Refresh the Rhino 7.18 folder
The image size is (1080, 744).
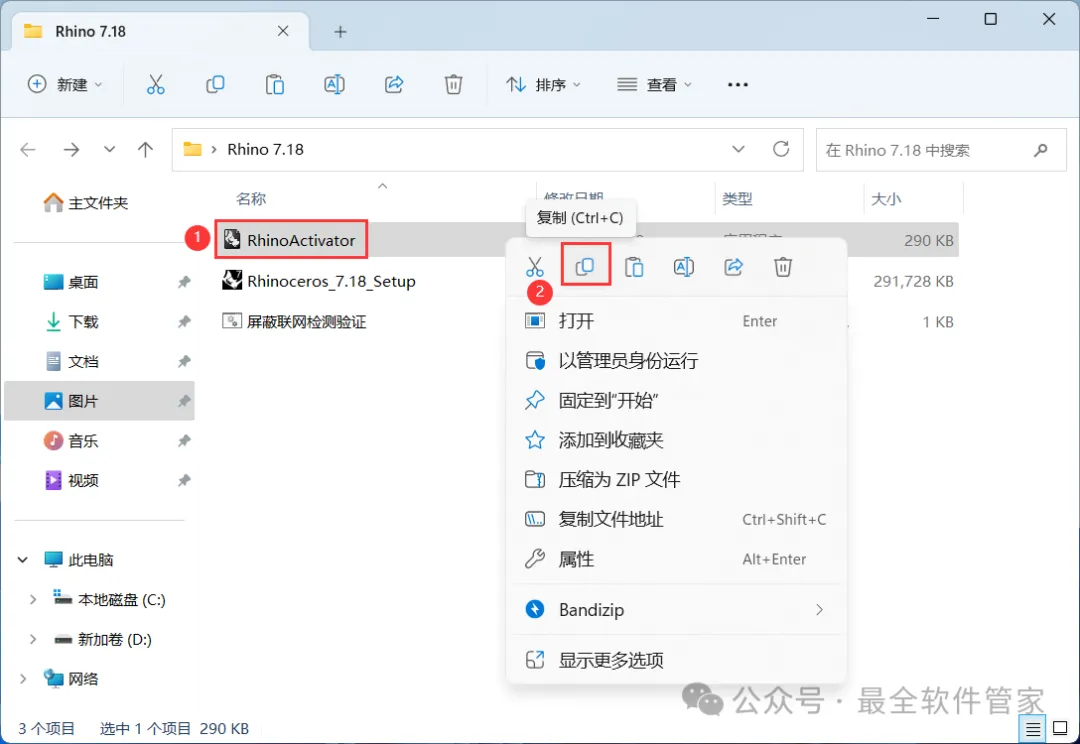click(x=781, y=149)
